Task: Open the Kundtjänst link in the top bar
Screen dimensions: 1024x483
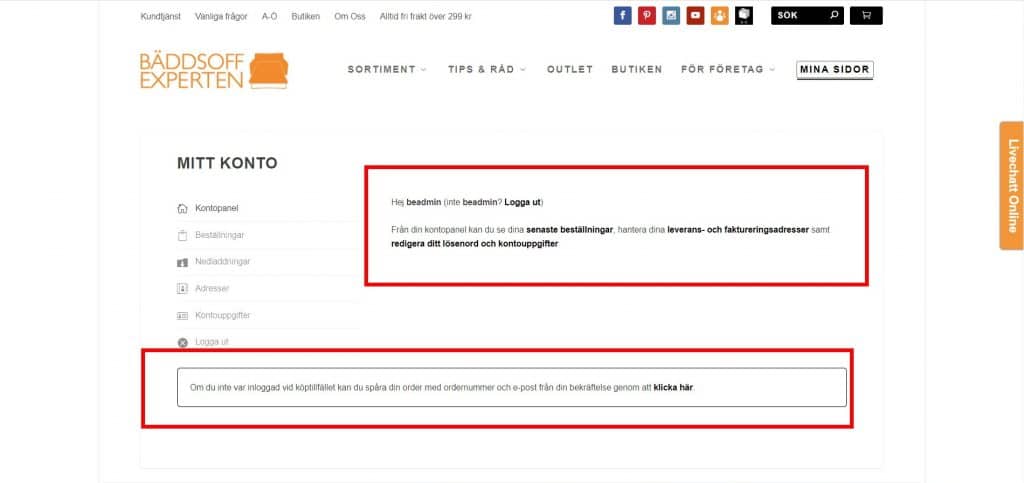Action: (161, 16)
